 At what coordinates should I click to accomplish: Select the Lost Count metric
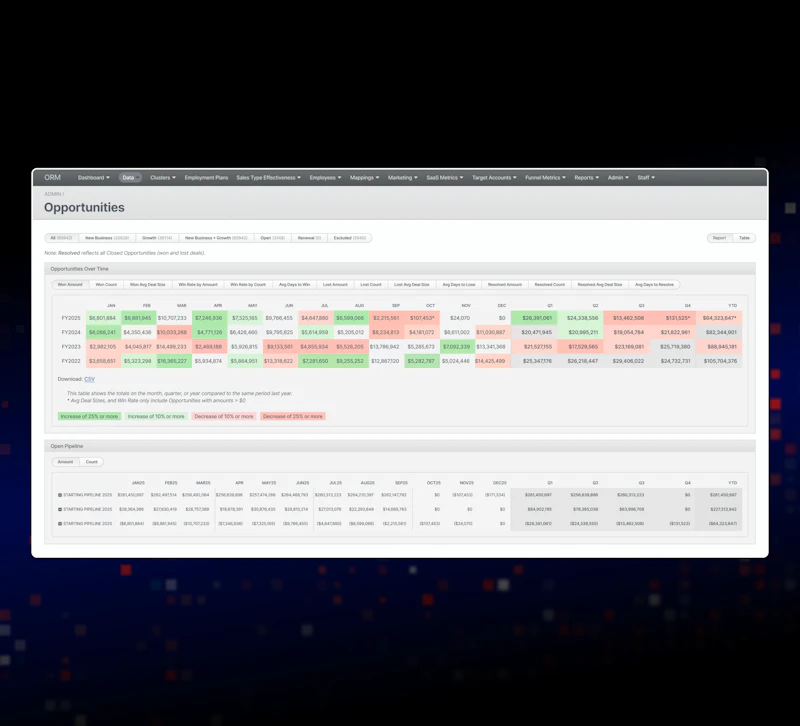pyautogui.click(x=371, y=285)
